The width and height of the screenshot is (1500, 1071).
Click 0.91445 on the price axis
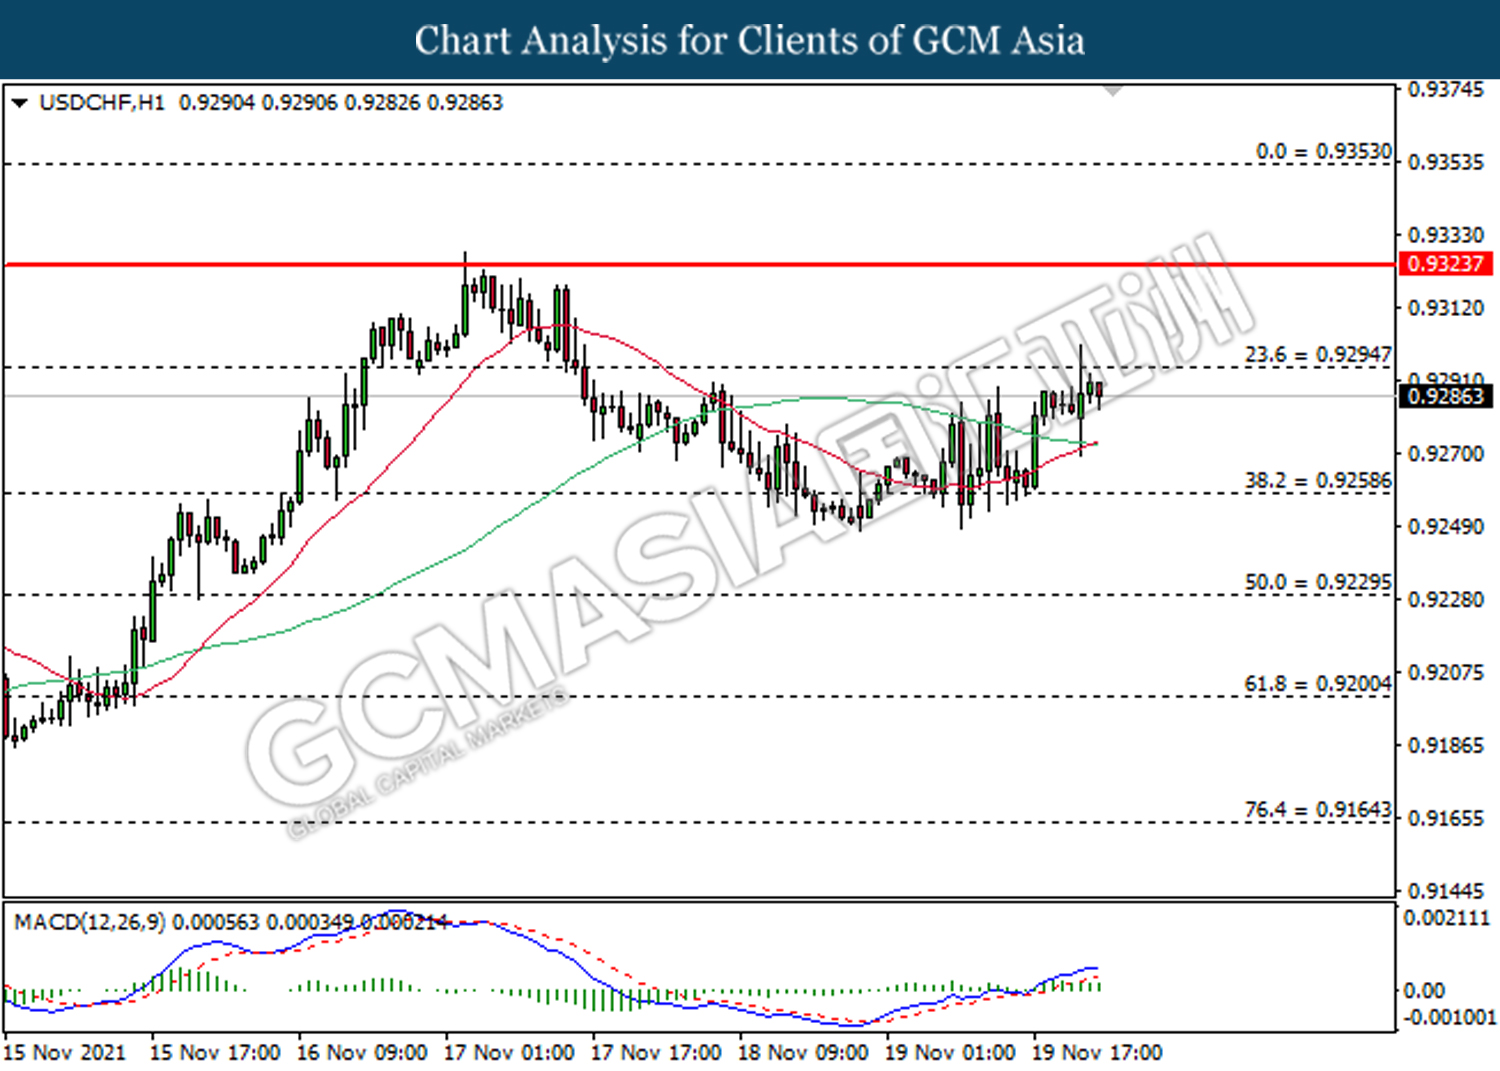click(1446, 890)
